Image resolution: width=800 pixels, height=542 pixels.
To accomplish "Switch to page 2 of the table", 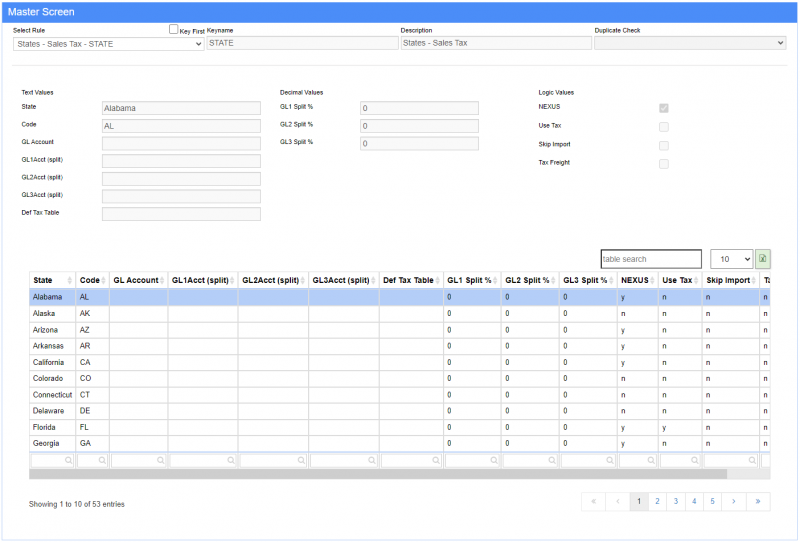I will tap(657, 501).
